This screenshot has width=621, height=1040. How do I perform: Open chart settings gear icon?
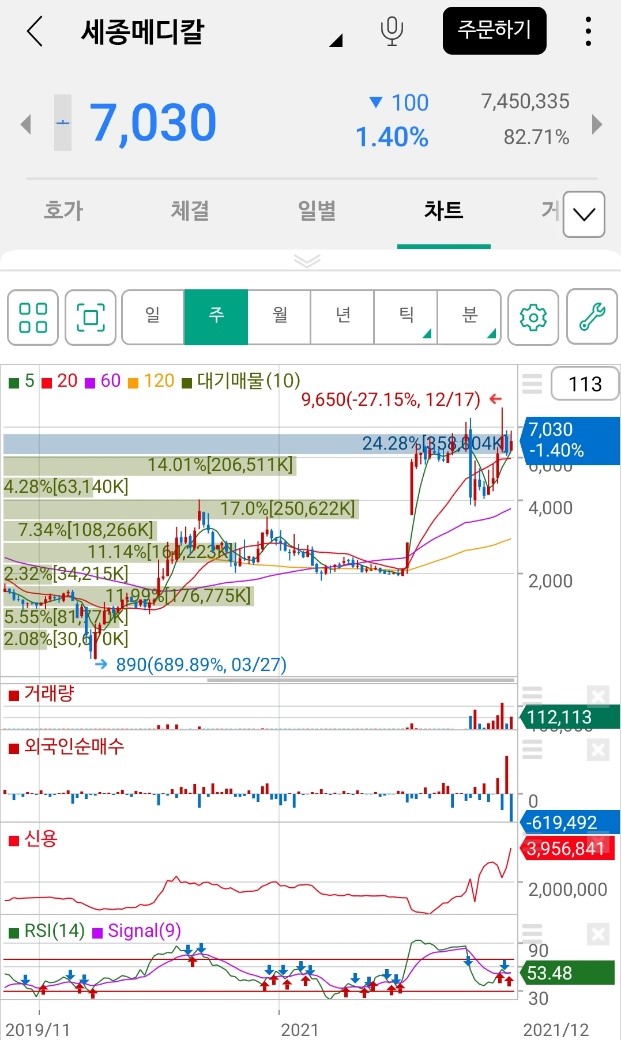pyautogui.click(x=533, y=317)
